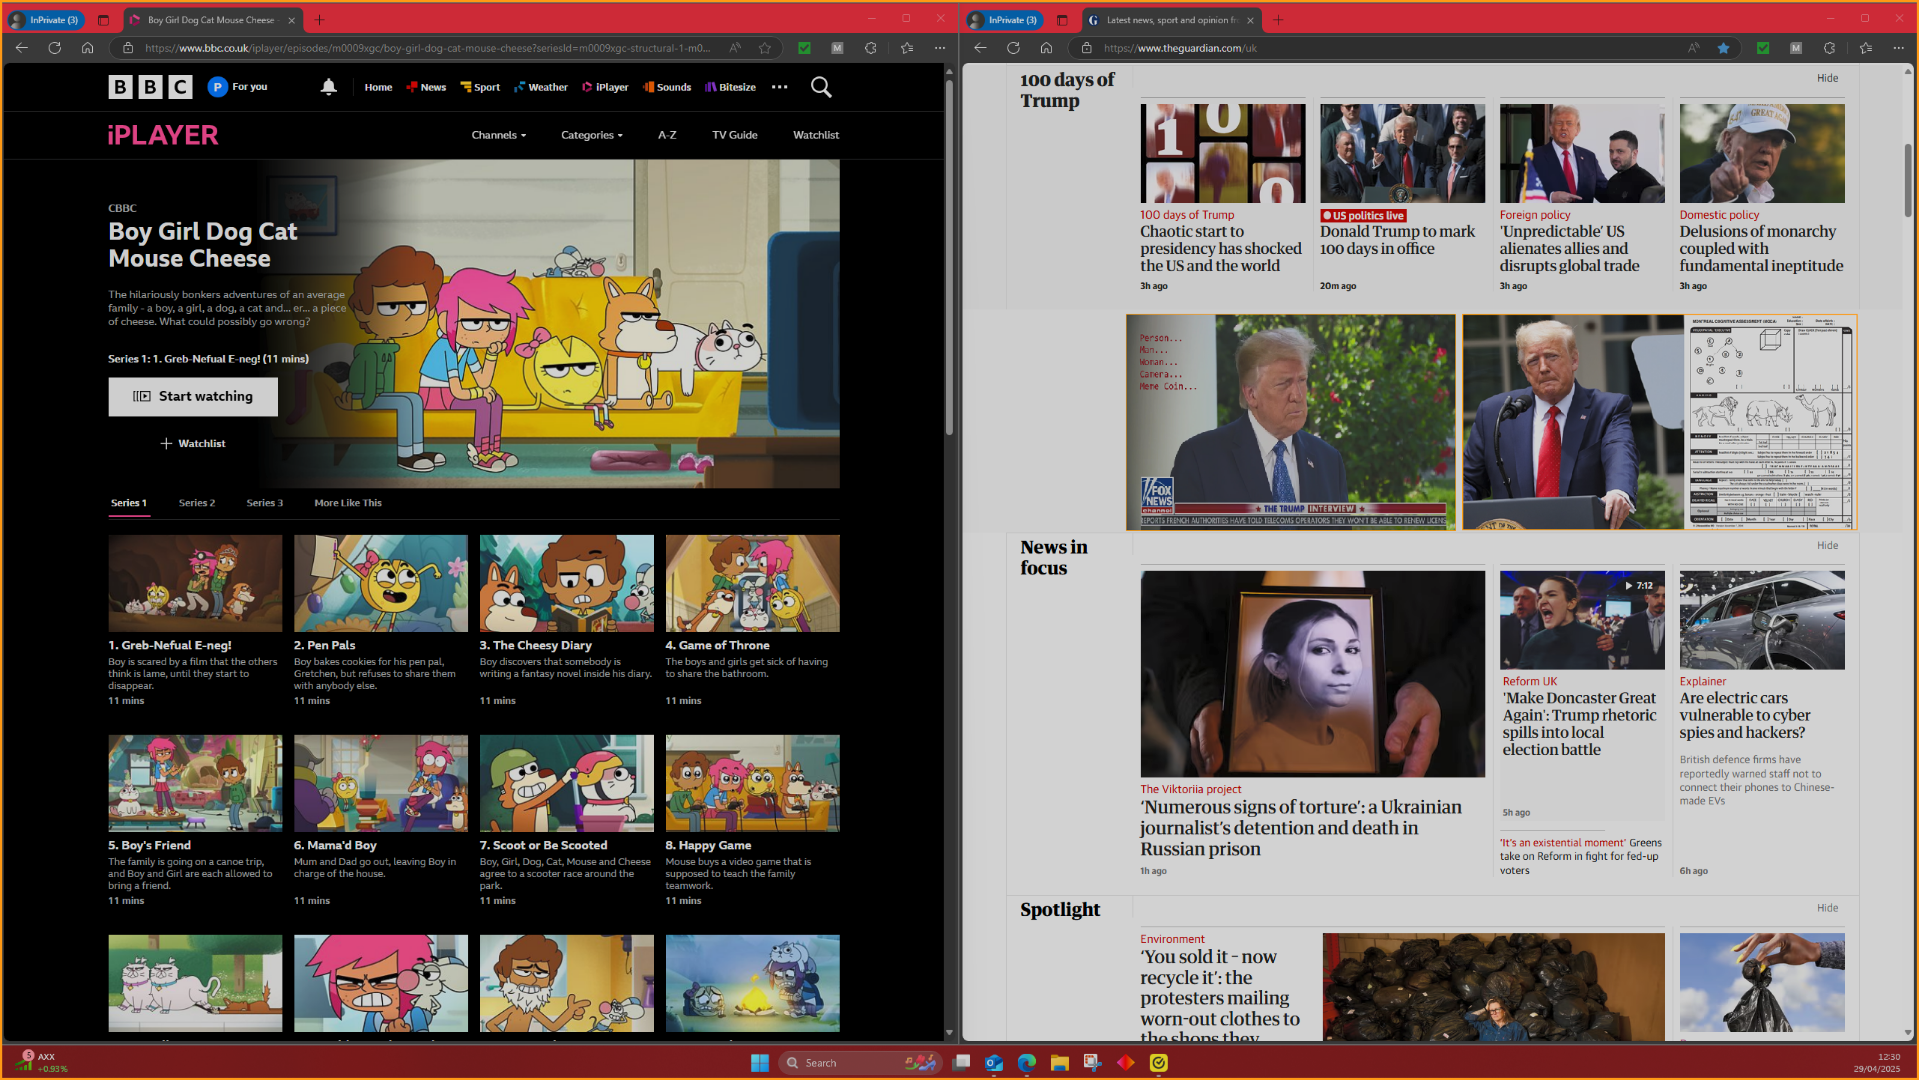This screenshot has height=1080, width=1919.
Task: Switch to the Series 2 tab
Action: [x=197, y=503]
